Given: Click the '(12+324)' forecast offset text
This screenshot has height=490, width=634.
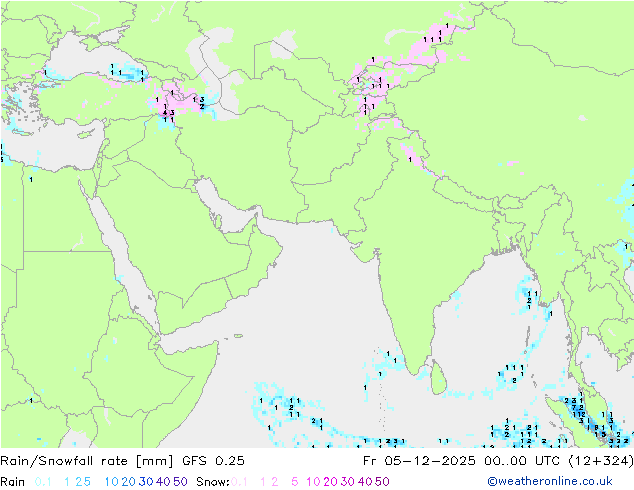Looking at the screenshot, I should coord(600,460).
